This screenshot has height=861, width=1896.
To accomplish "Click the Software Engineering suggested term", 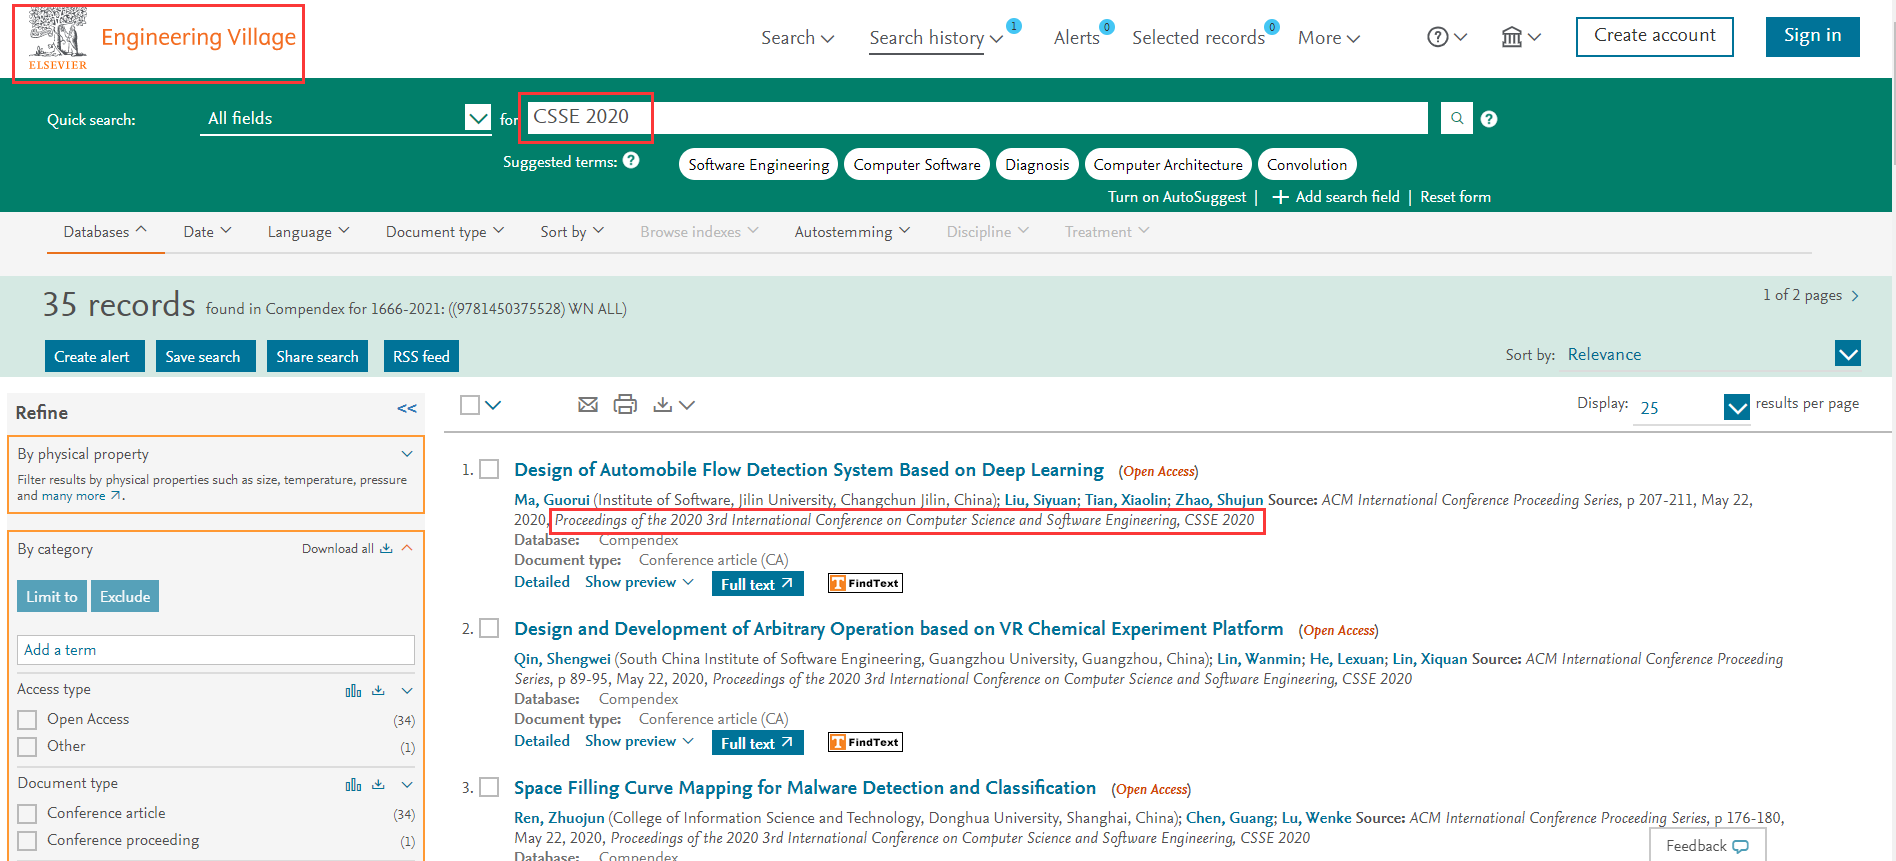I will [758, 165].
